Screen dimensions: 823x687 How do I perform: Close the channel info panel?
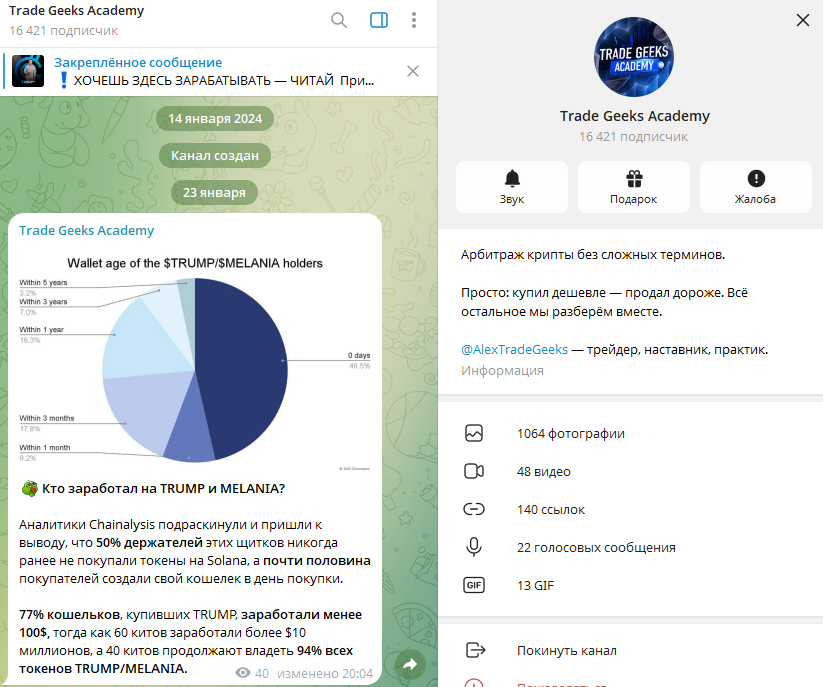pos(802,20)
